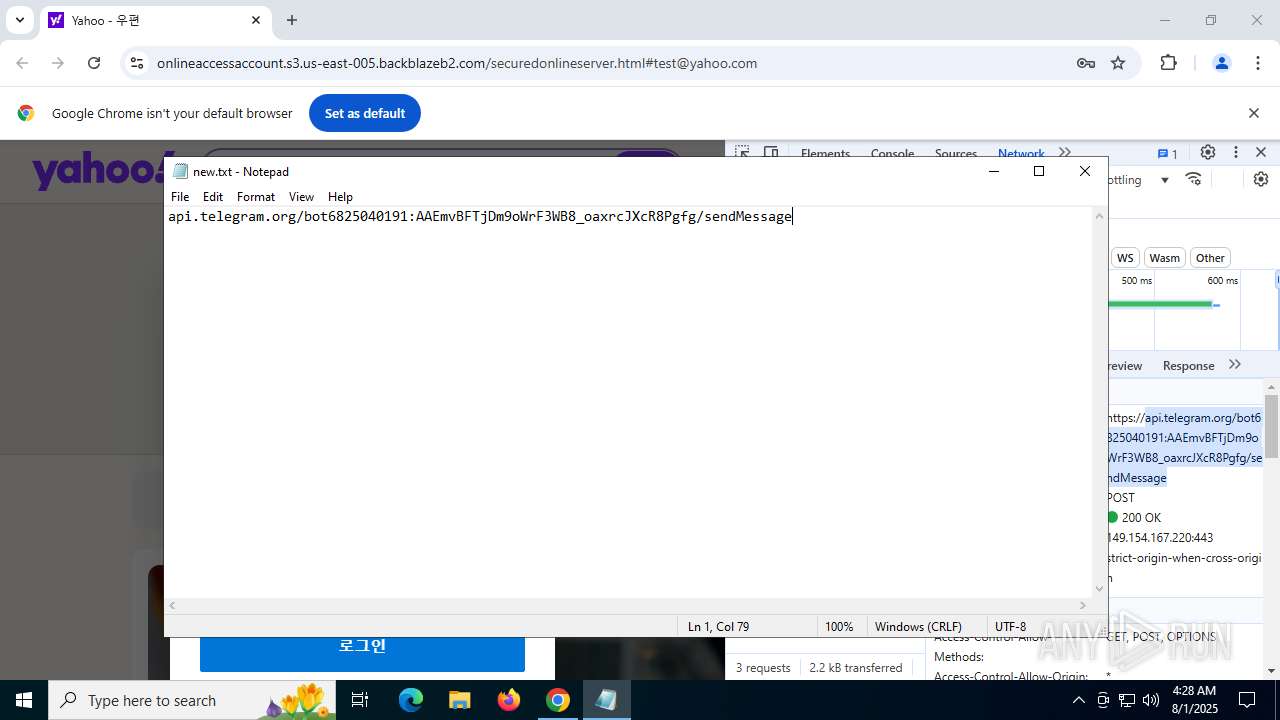Viewport: 1280px width, 720px height.
Task: Open the Notepad View menu
Action: pos(301,197)
